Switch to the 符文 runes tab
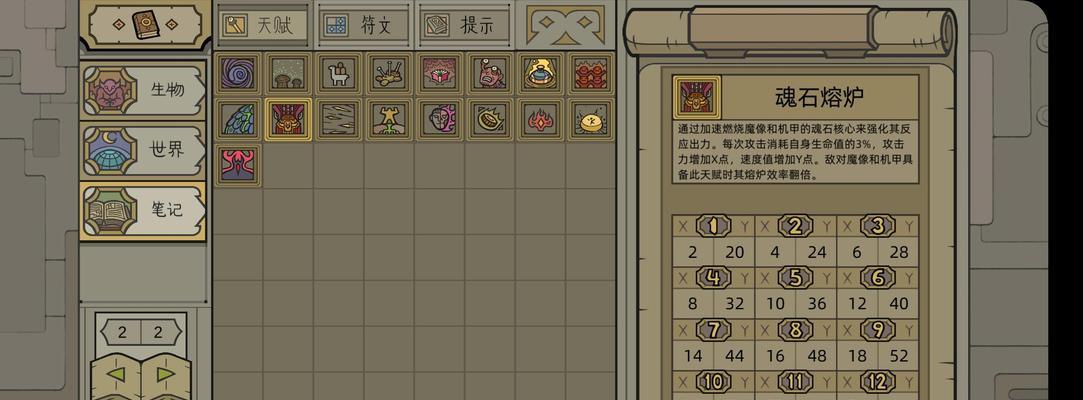 [364, 25]
